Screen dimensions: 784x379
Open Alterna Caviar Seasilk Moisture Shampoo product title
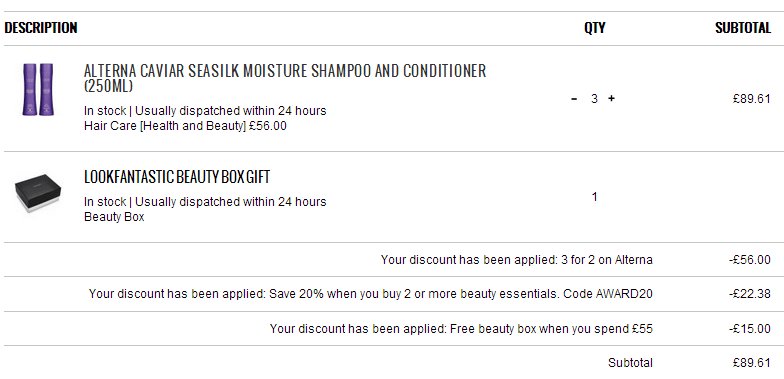tap(285, 78)
